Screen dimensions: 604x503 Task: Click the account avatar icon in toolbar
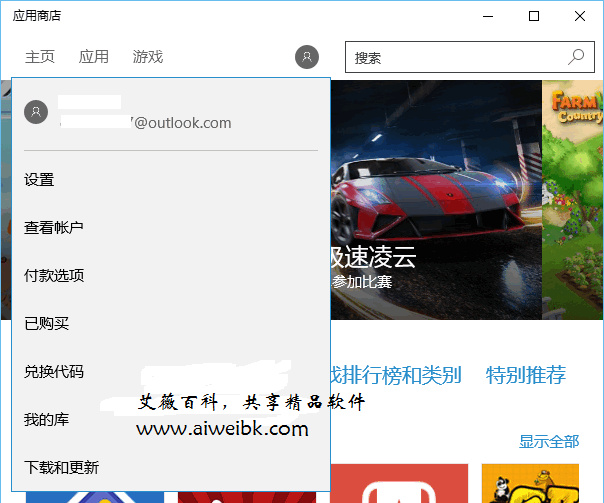307,57
